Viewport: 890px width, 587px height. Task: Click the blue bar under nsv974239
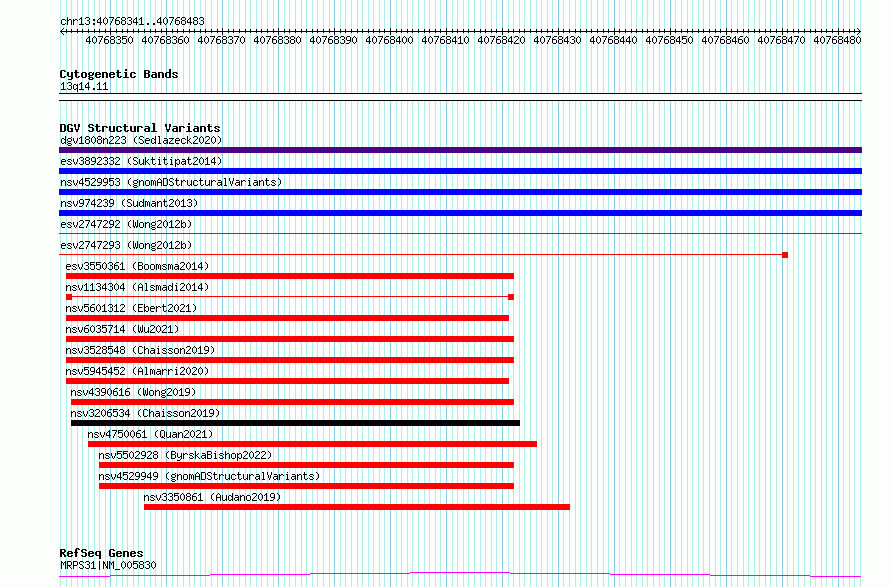(x=460, y=213)
